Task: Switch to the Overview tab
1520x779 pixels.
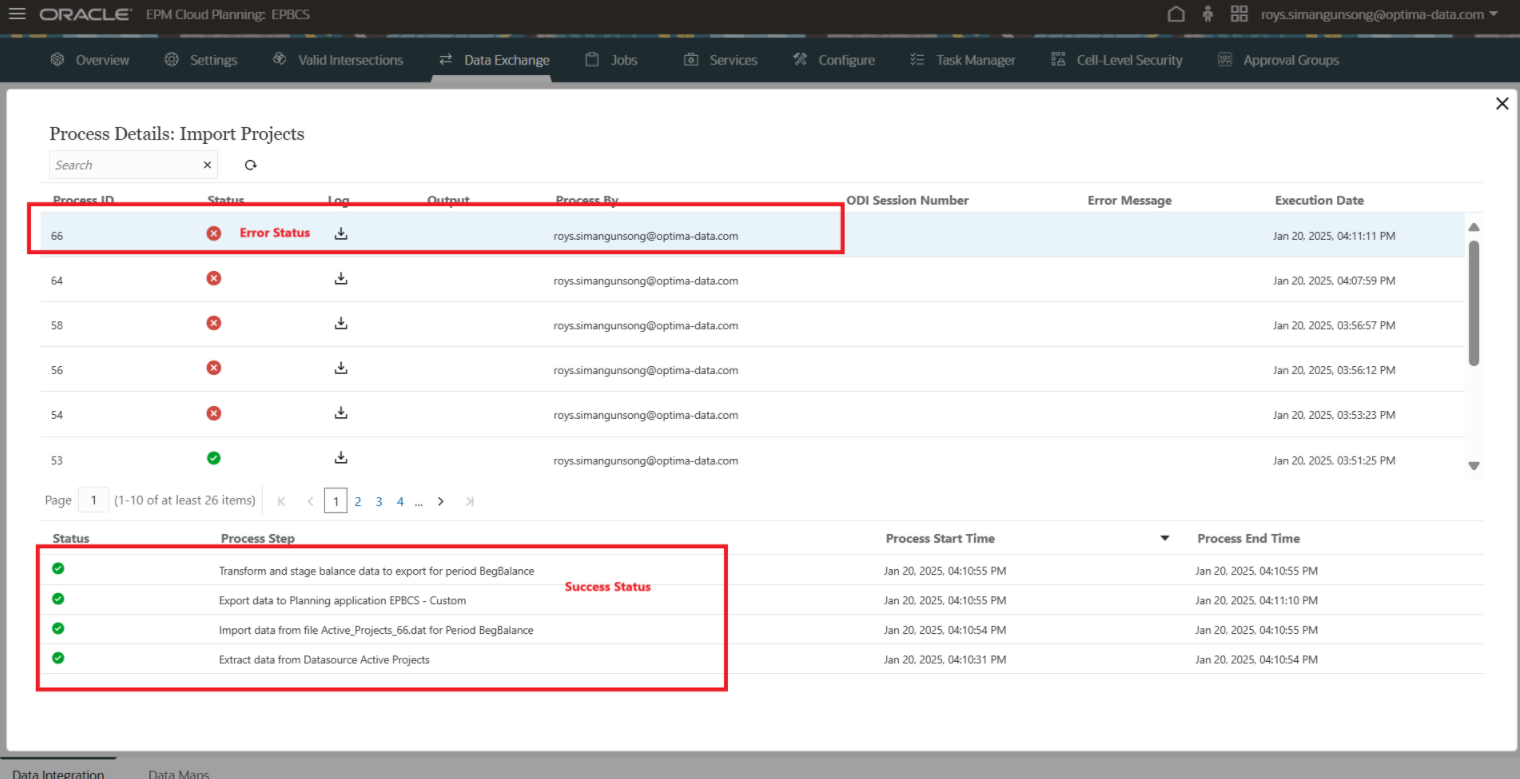Action: 90,60
